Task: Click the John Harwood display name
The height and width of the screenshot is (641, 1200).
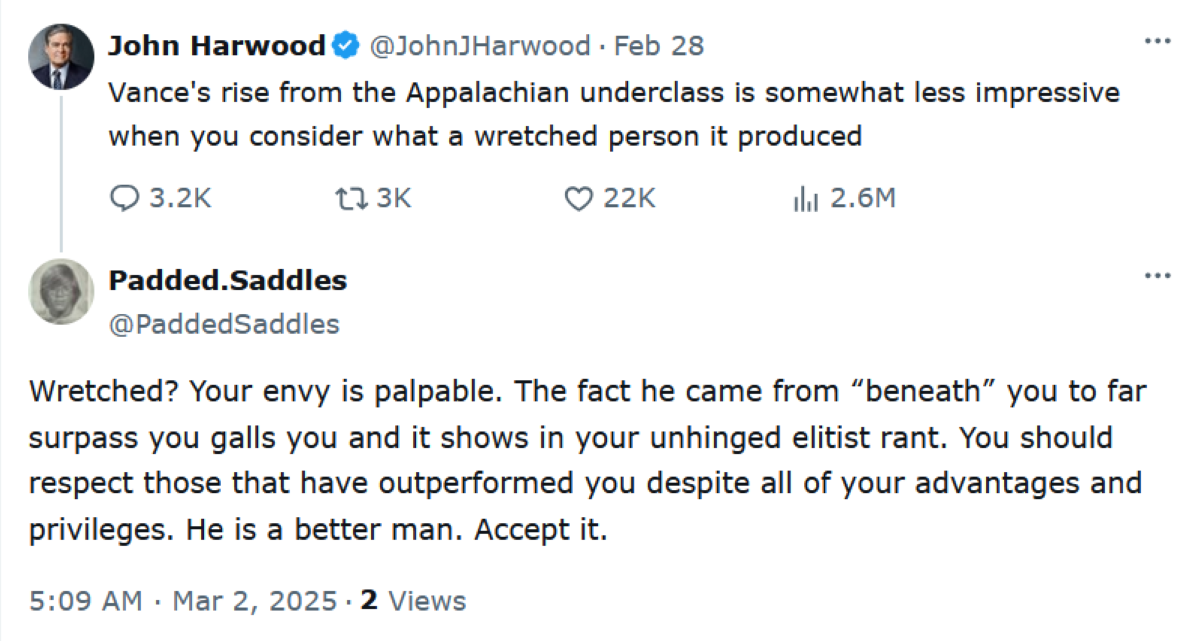Action: [217, 46]
